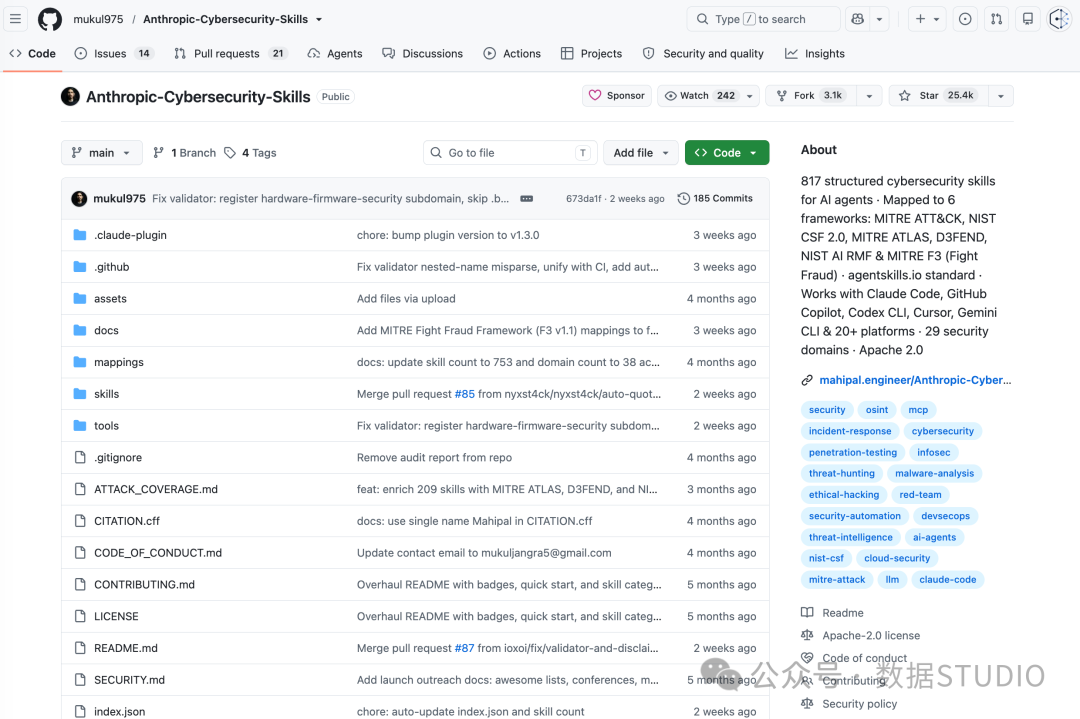Open the Security and quality tab

click(x=704, y=54)
